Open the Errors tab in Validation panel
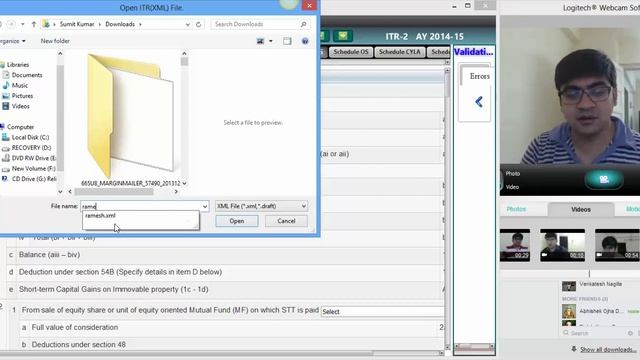Screen dimensions: 640x360 click(x=479, y=76)
